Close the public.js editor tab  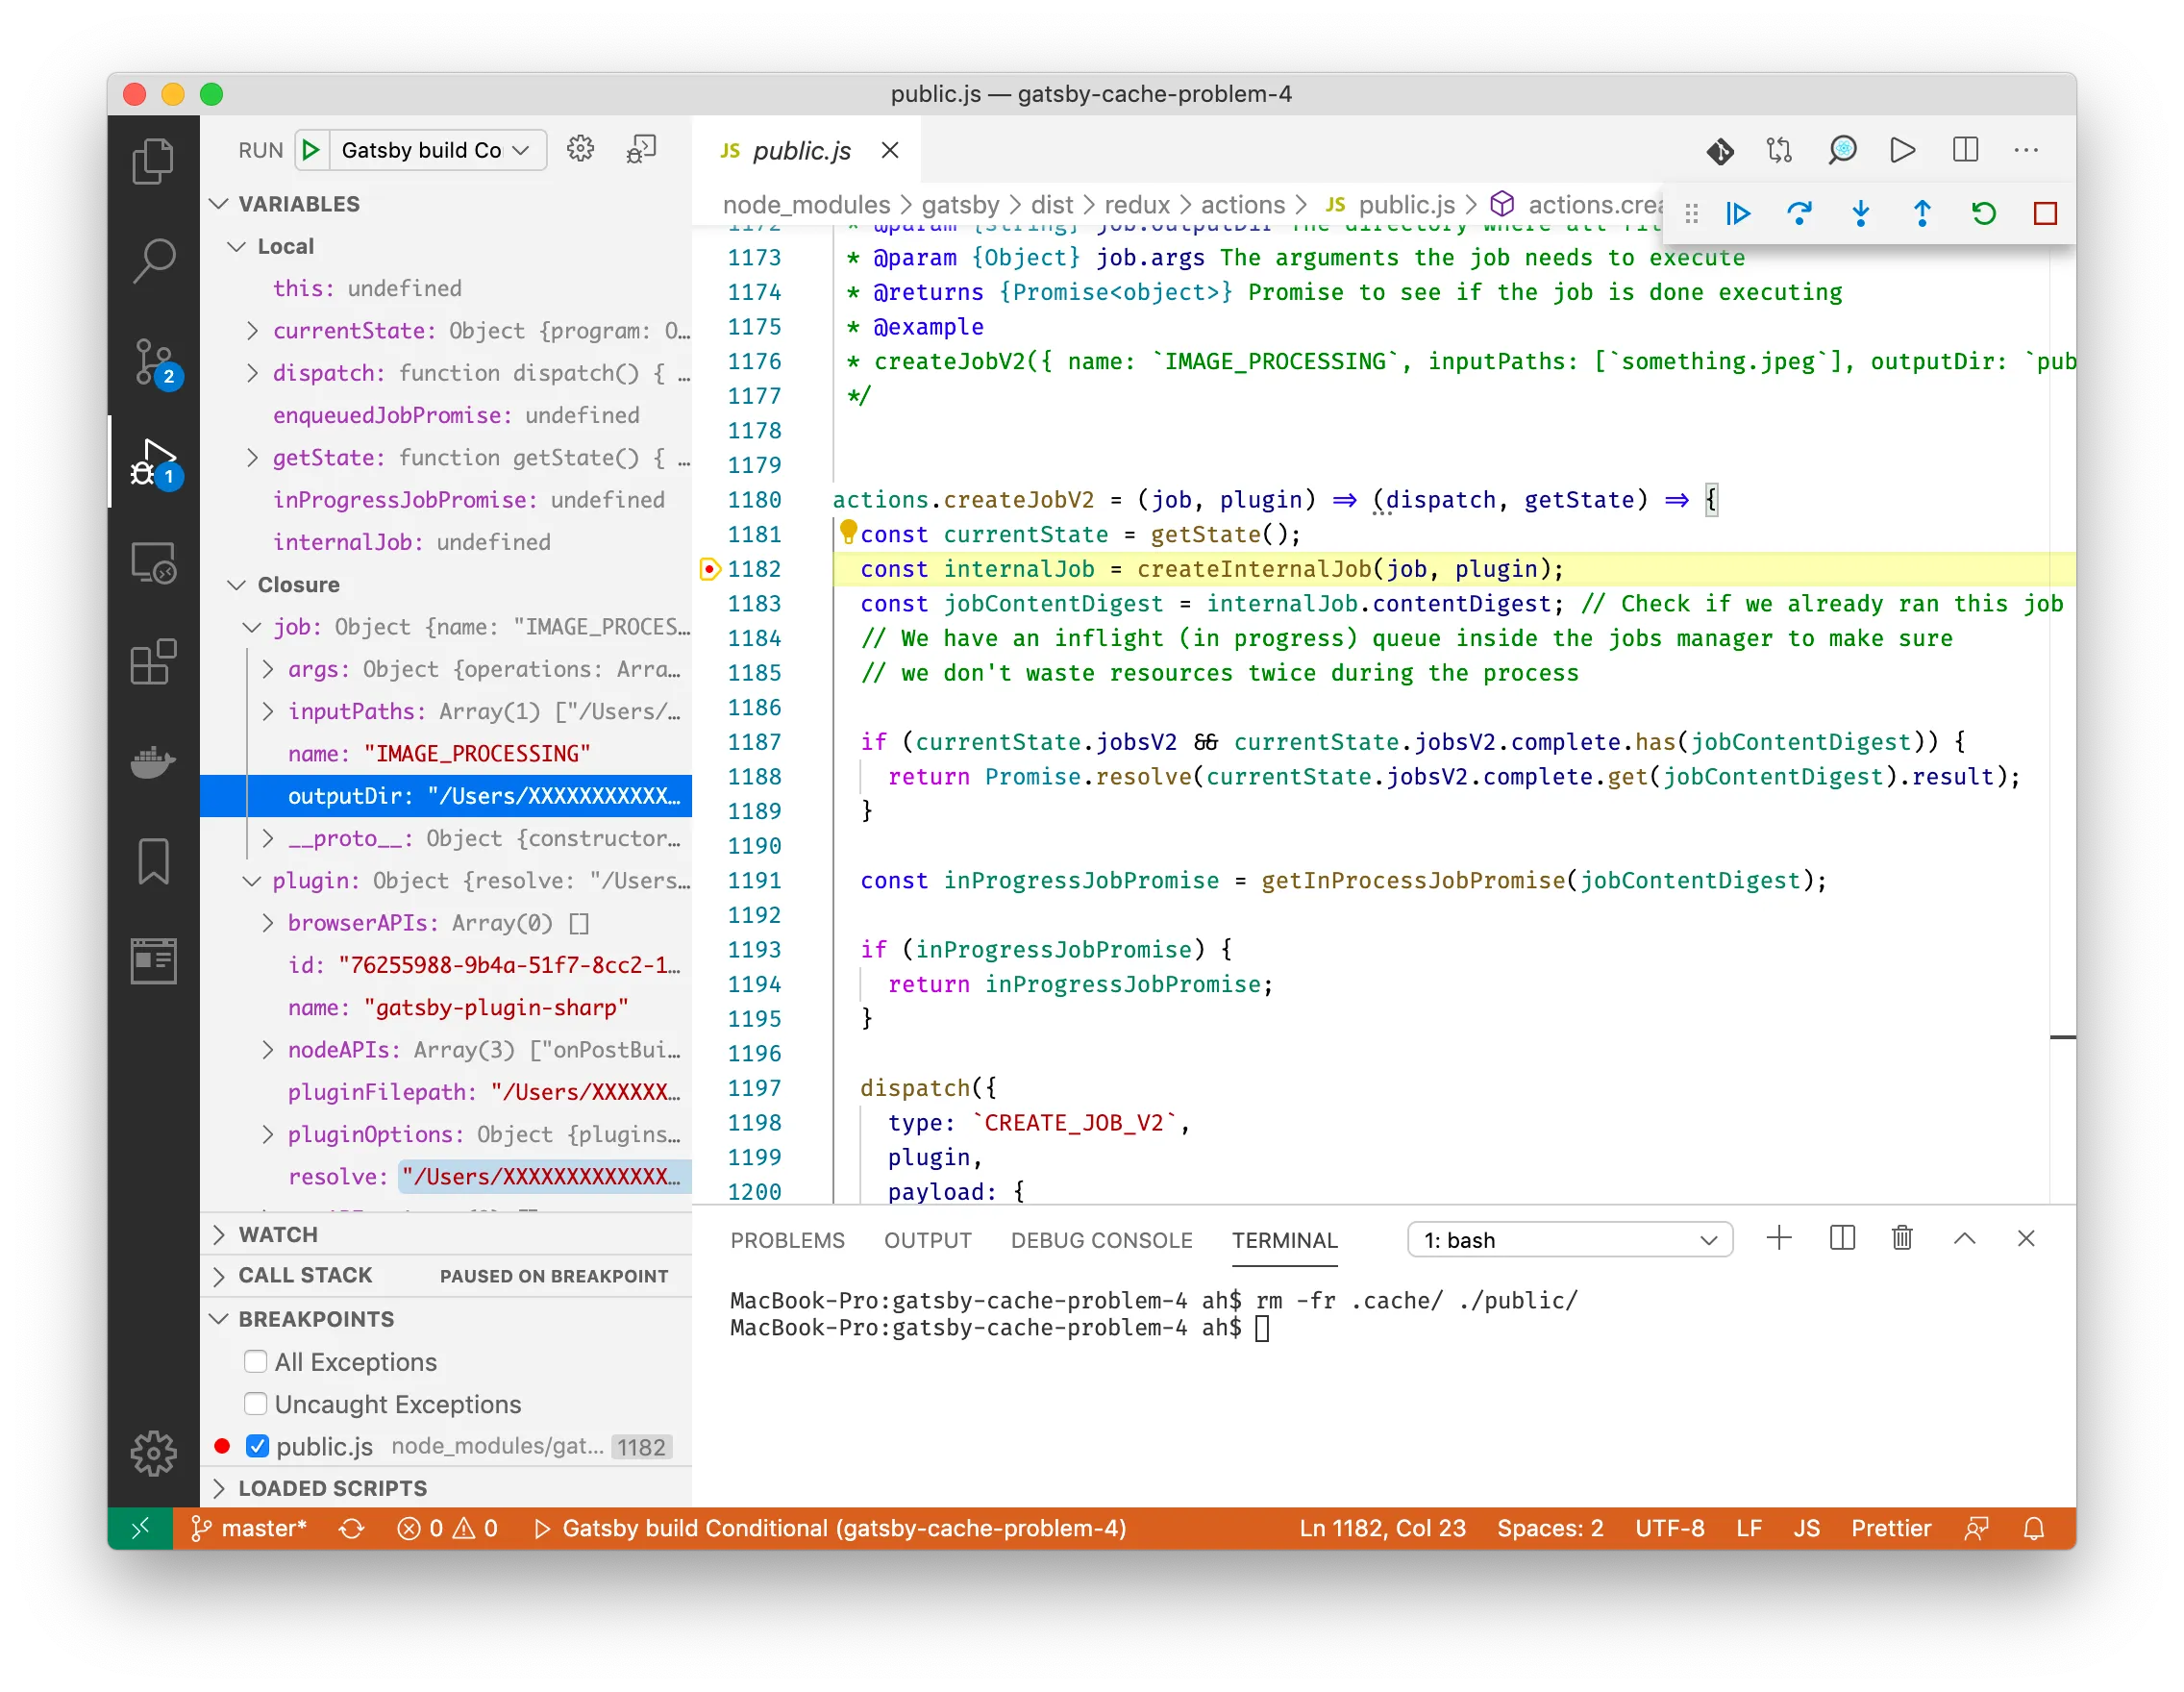[x=890, y=151]
